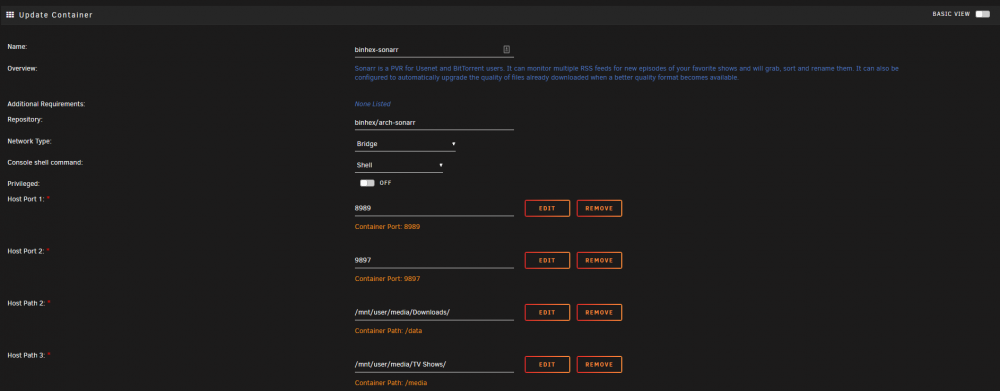Viewport: 1000px width, 391px height.
Task: Remove Host Port 1 entry
Action: point(599,209)
